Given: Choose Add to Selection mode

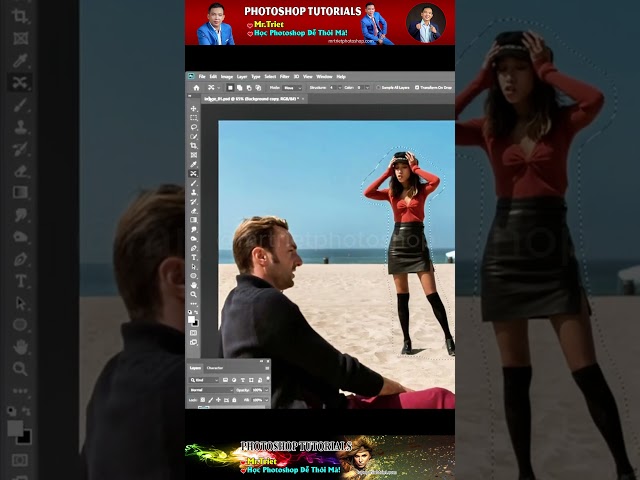Looking at the screenshot, I should 240,88.
